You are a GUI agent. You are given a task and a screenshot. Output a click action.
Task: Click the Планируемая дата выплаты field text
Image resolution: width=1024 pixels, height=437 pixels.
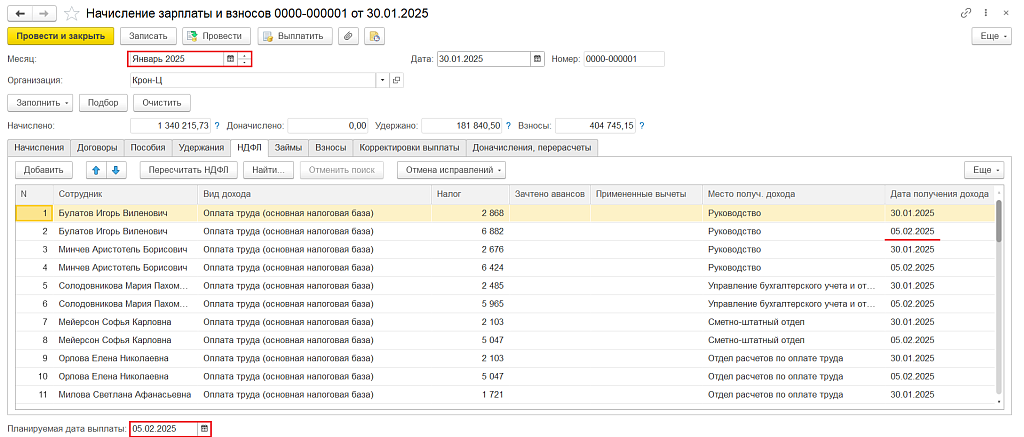click(164, 429)
